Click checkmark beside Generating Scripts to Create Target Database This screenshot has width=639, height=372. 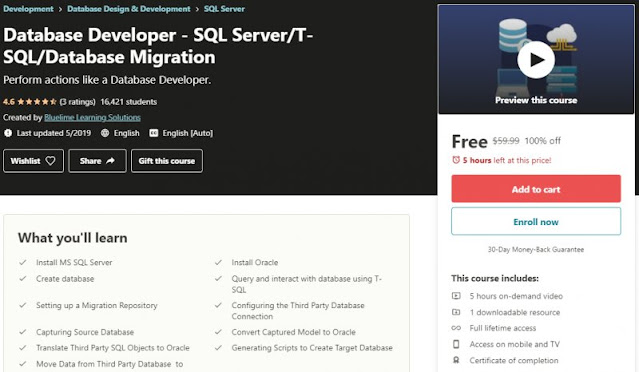click(x=218, y=348)
